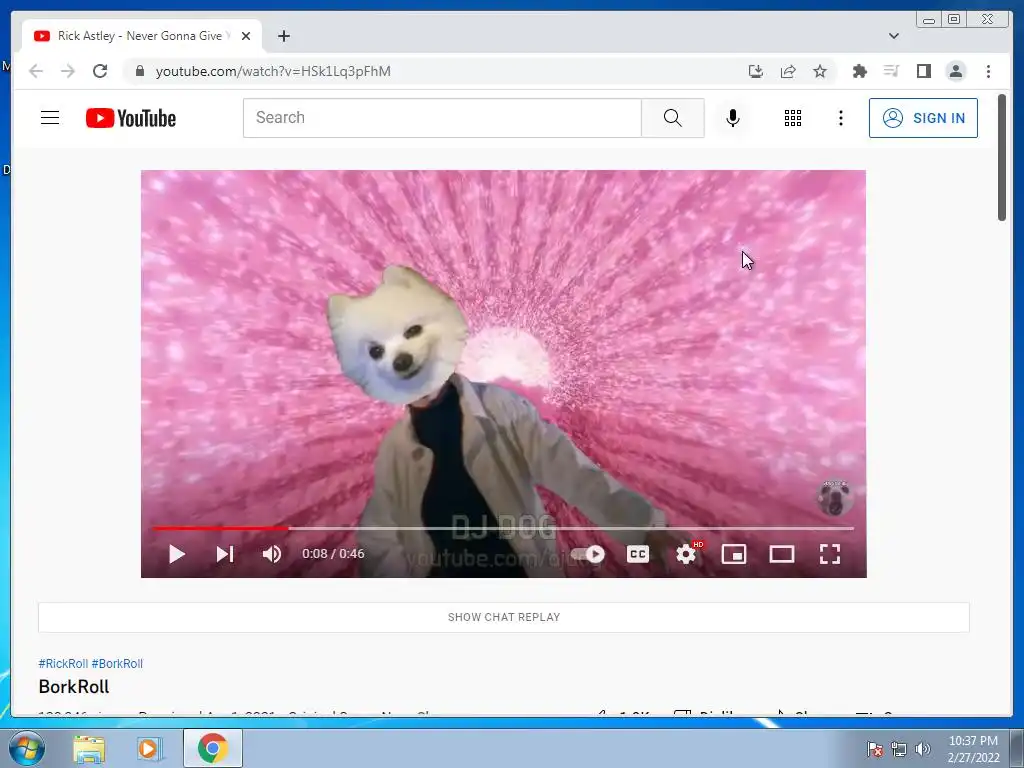
Task: Click the Chrome taskbar button
Action: [x=212, y=748]
